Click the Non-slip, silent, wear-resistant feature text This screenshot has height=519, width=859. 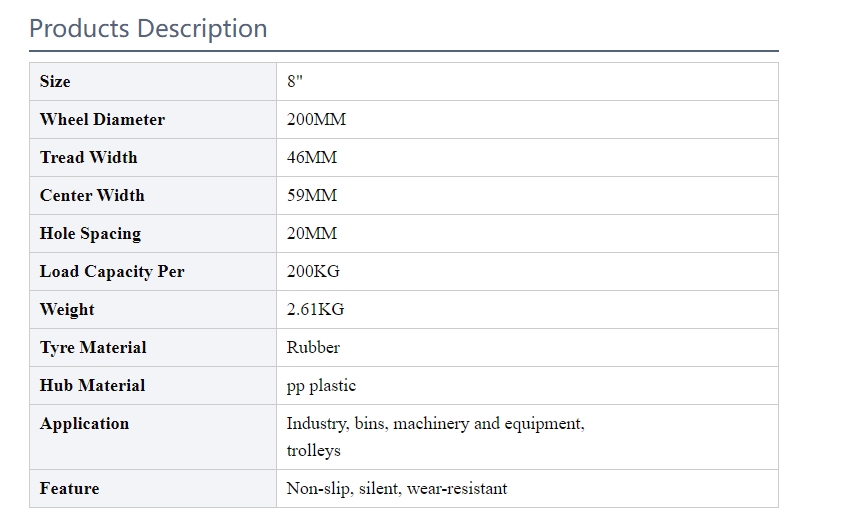coord(397,489)
